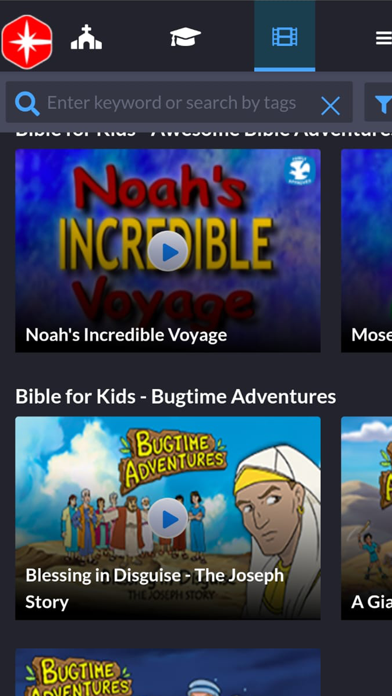392x696 pixels.
Task: Select the film strip videos tab
Action: click(285, 36)
